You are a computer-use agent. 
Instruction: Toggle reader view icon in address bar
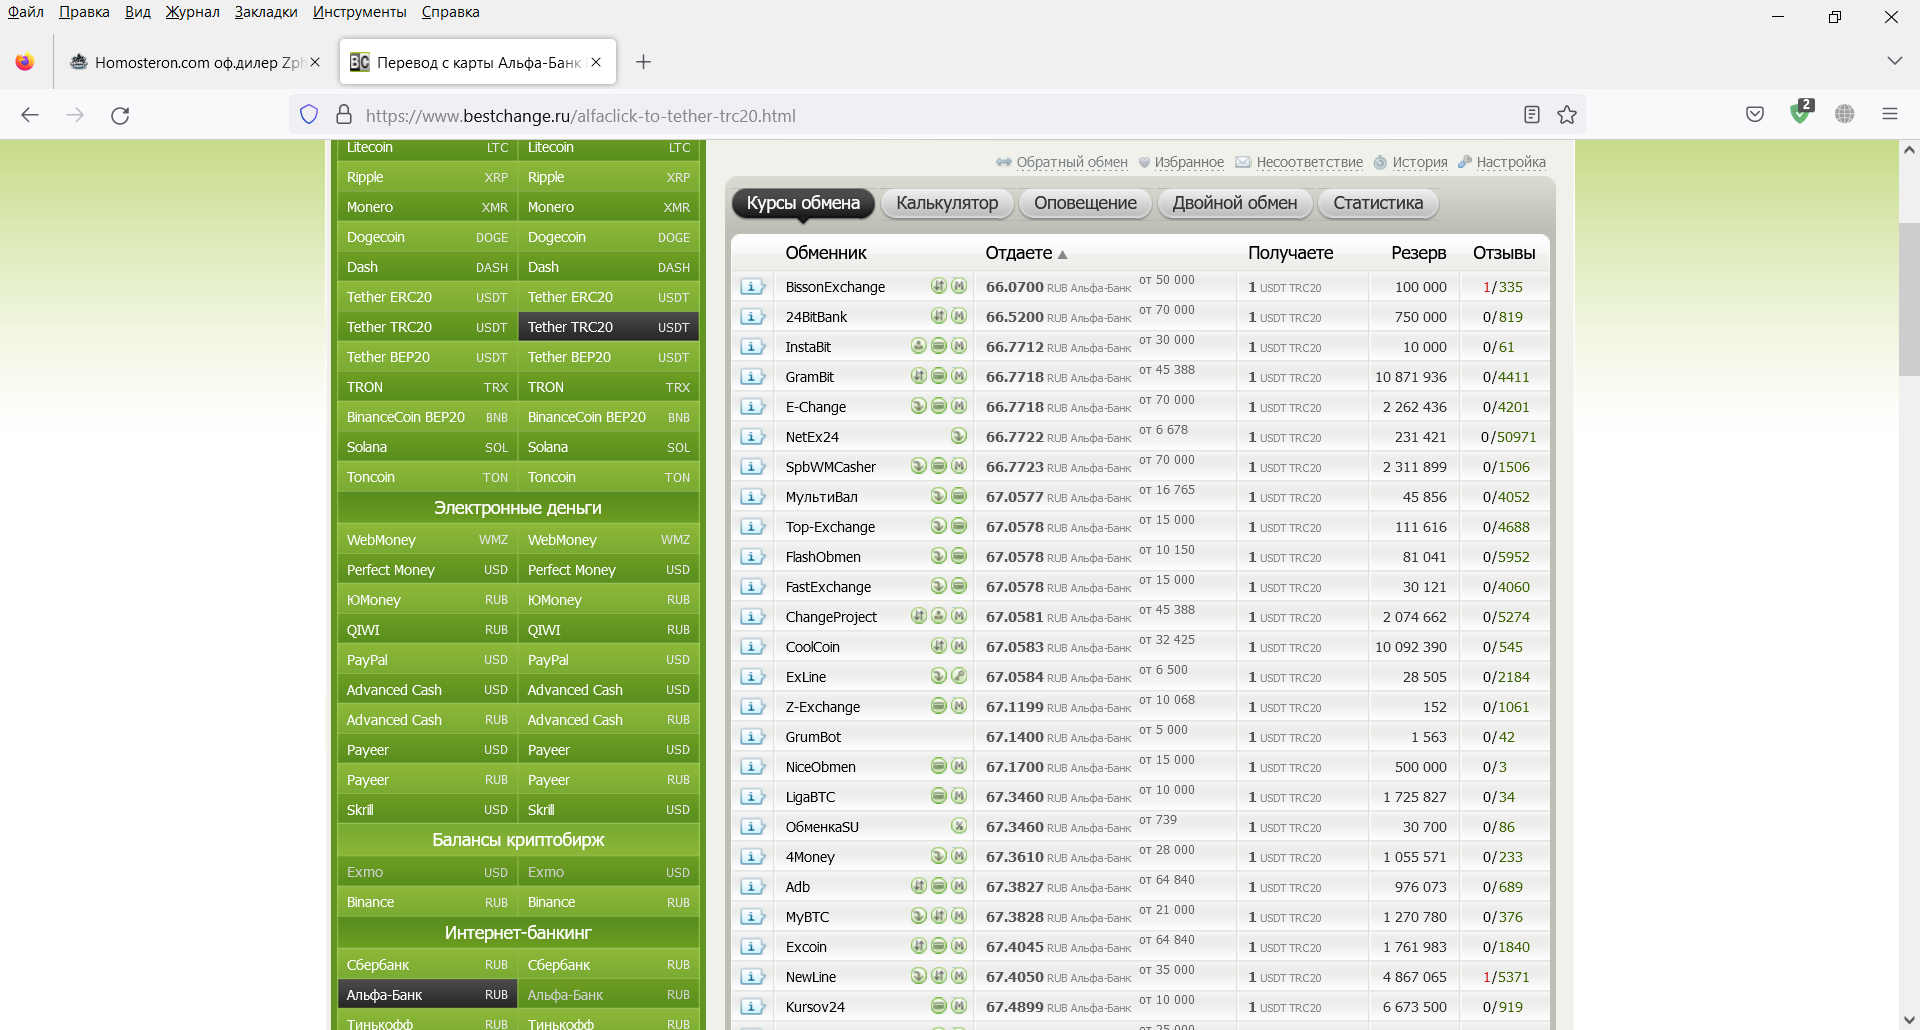click(1531, 115)
